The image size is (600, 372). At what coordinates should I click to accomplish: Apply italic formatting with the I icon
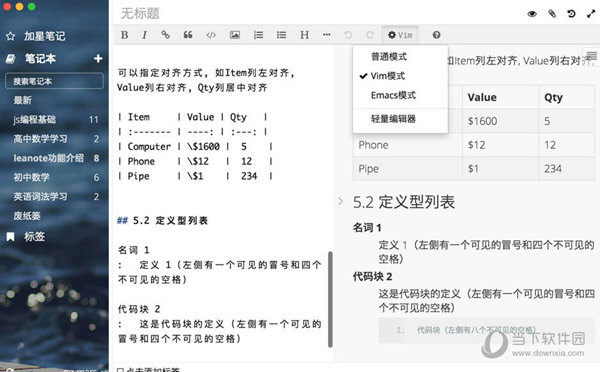[144, 35]
